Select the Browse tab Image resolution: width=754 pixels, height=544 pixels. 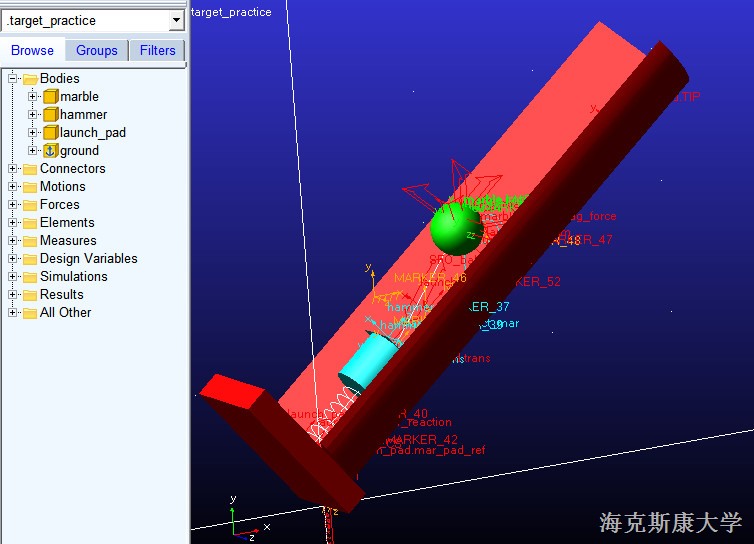point(33,50)
